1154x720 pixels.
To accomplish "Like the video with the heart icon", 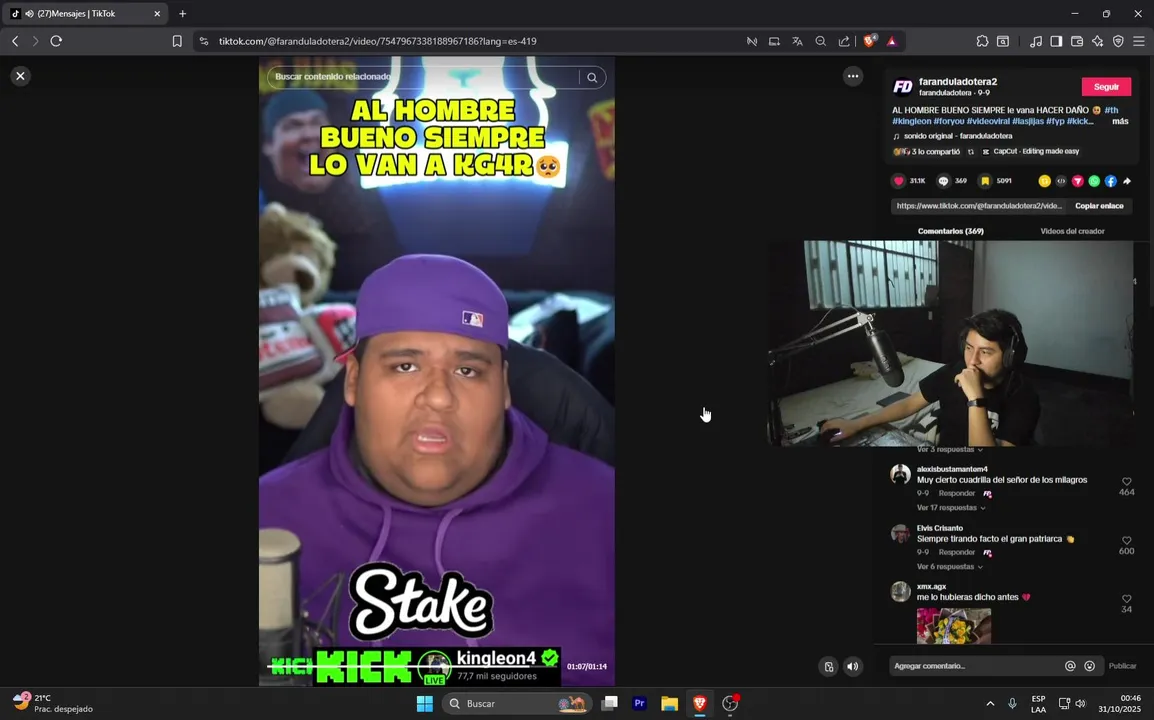I will pyautogui.click(x=899, y=181).
